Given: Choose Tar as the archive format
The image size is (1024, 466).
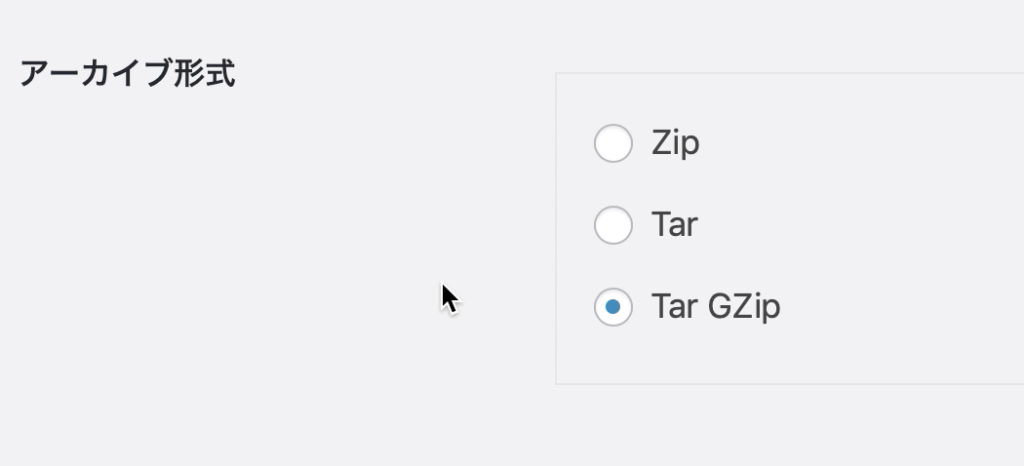Looking at the screenshot, I should coord(613,225).
